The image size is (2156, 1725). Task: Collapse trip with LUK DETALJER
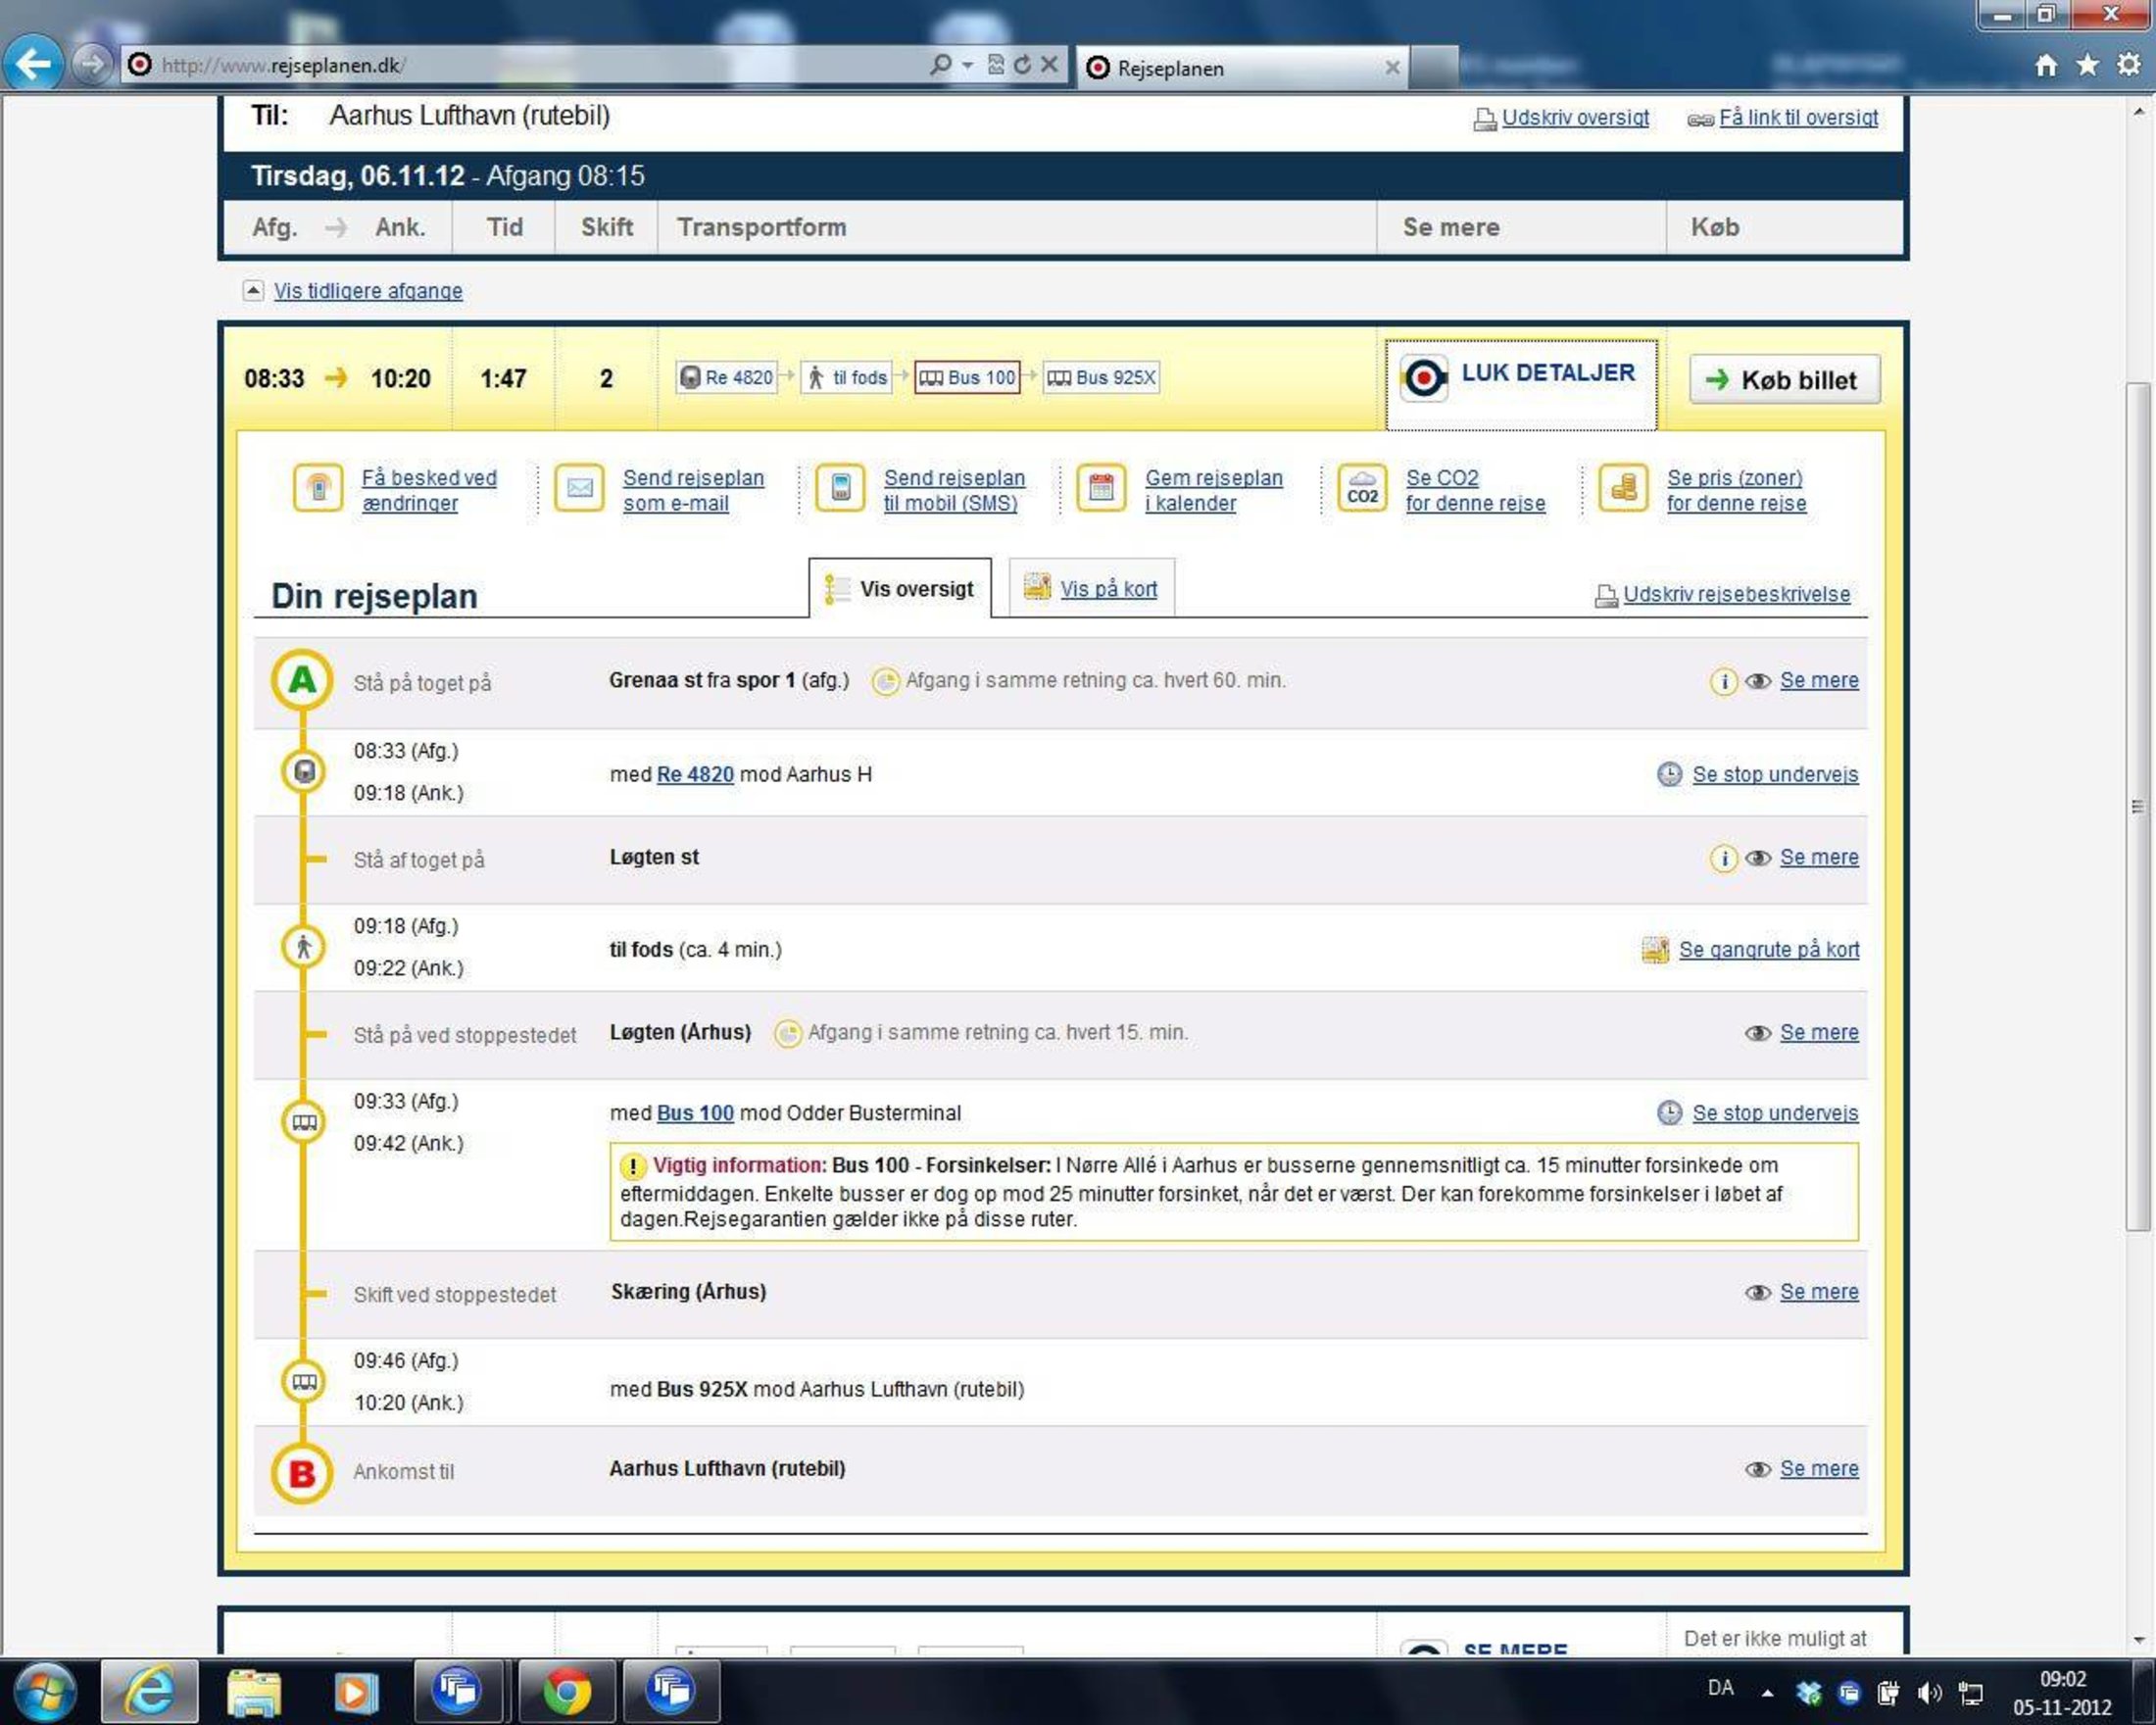[1521, 385]
